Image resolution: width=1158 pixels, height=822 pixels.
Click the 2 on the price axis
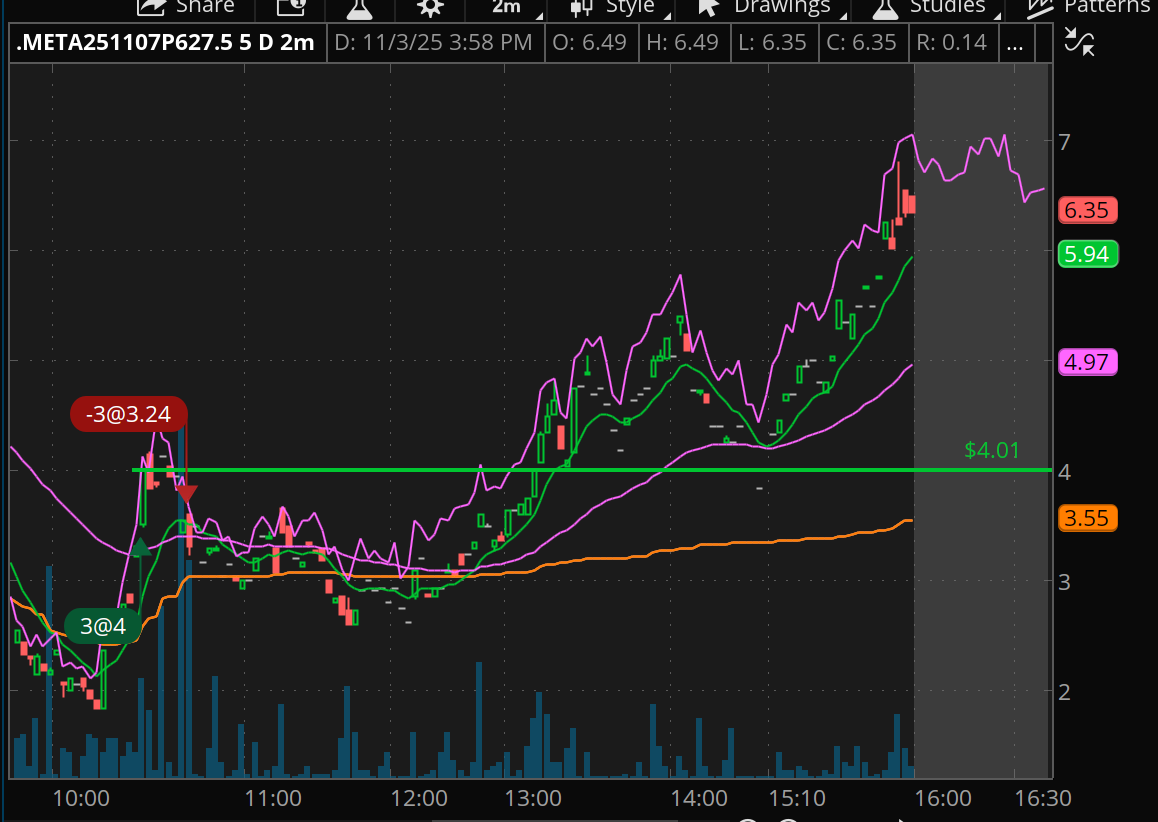pyautogui.click(x=1064, y=692)
